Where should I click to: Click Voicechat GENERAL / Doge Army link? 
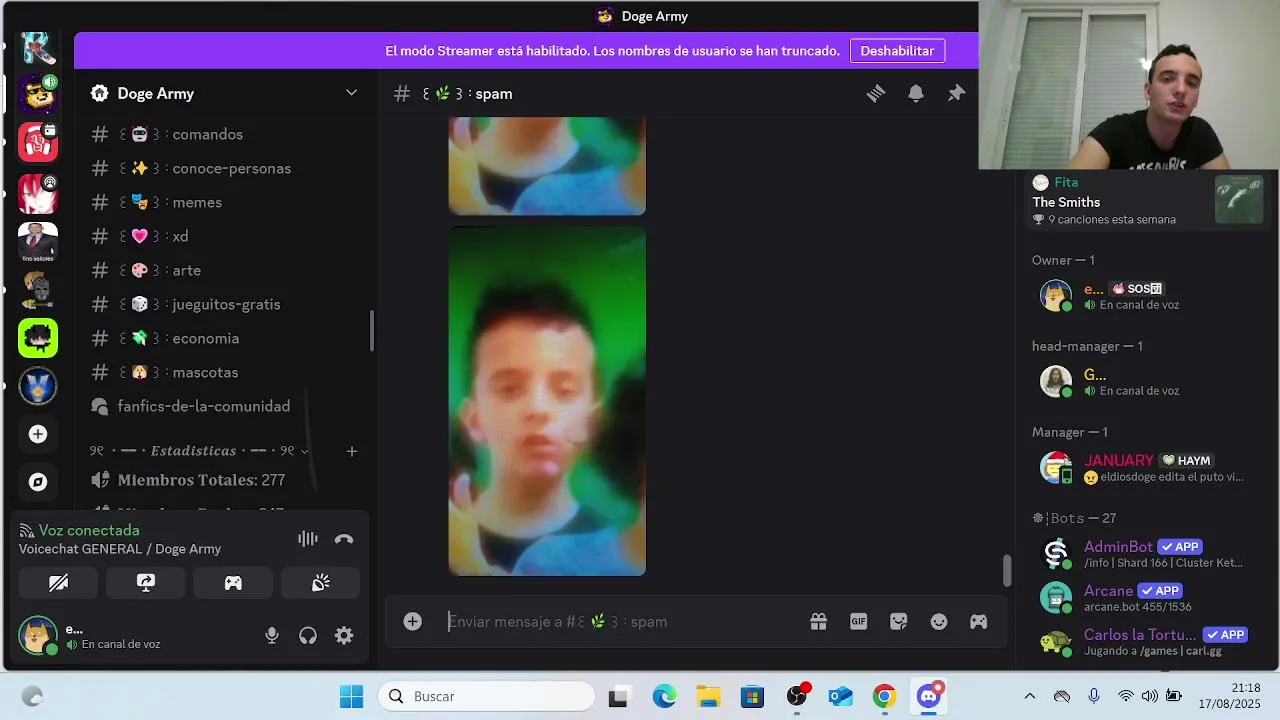[120, 549]
